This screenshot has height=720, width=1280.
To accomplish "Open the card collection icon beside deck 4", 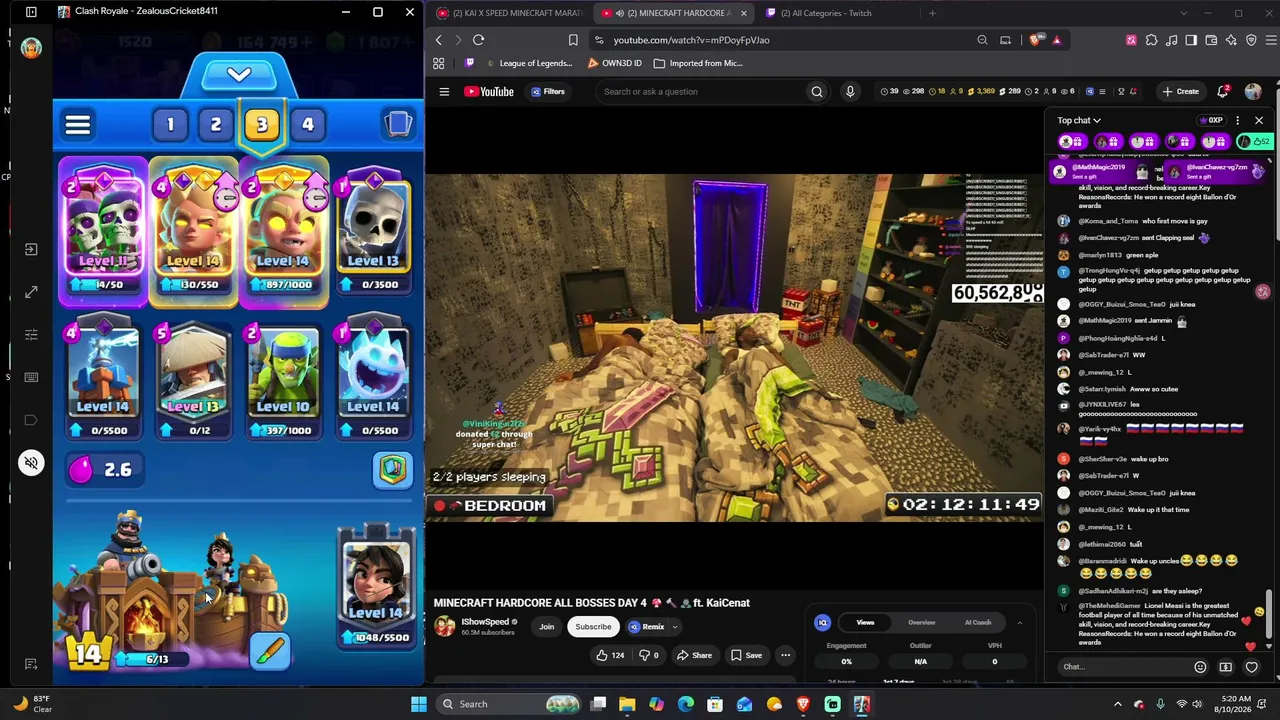I will tap(398, 124).
